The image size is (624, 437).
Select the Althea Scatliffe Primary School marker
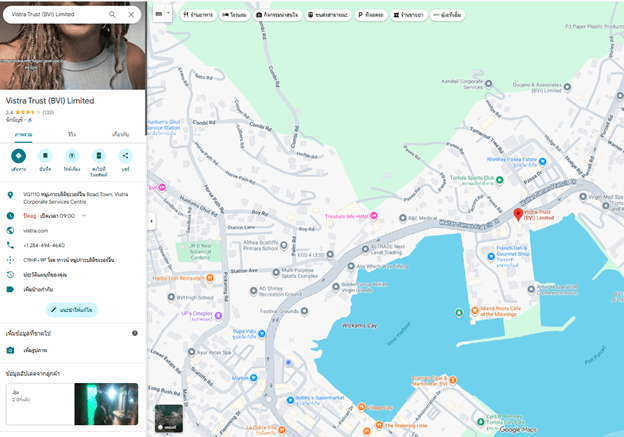pyautogui.click(x=284, y=245)
